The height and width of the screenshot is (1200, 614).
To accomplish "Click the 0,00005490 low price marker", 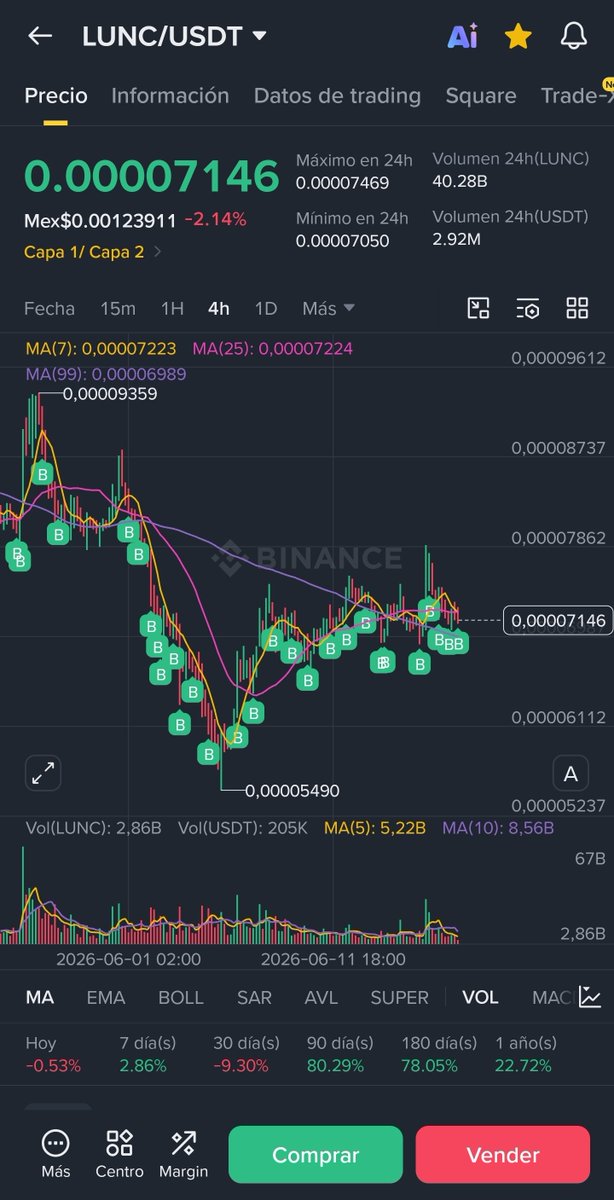I will tap(292, 791).
